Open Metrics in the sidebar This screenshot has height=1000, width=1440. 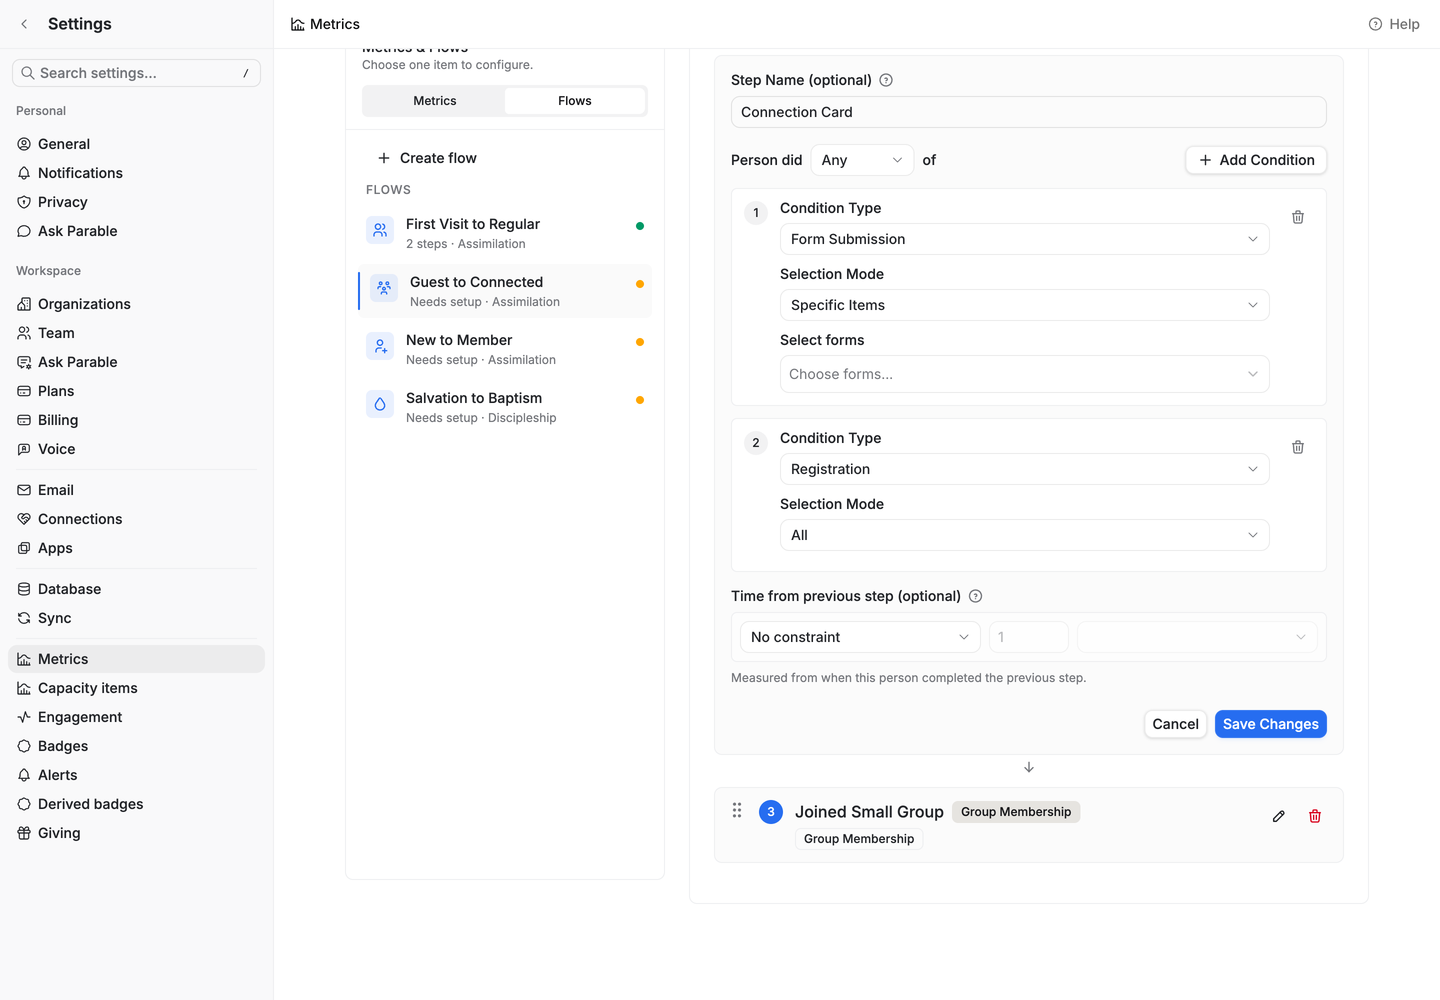136,659
